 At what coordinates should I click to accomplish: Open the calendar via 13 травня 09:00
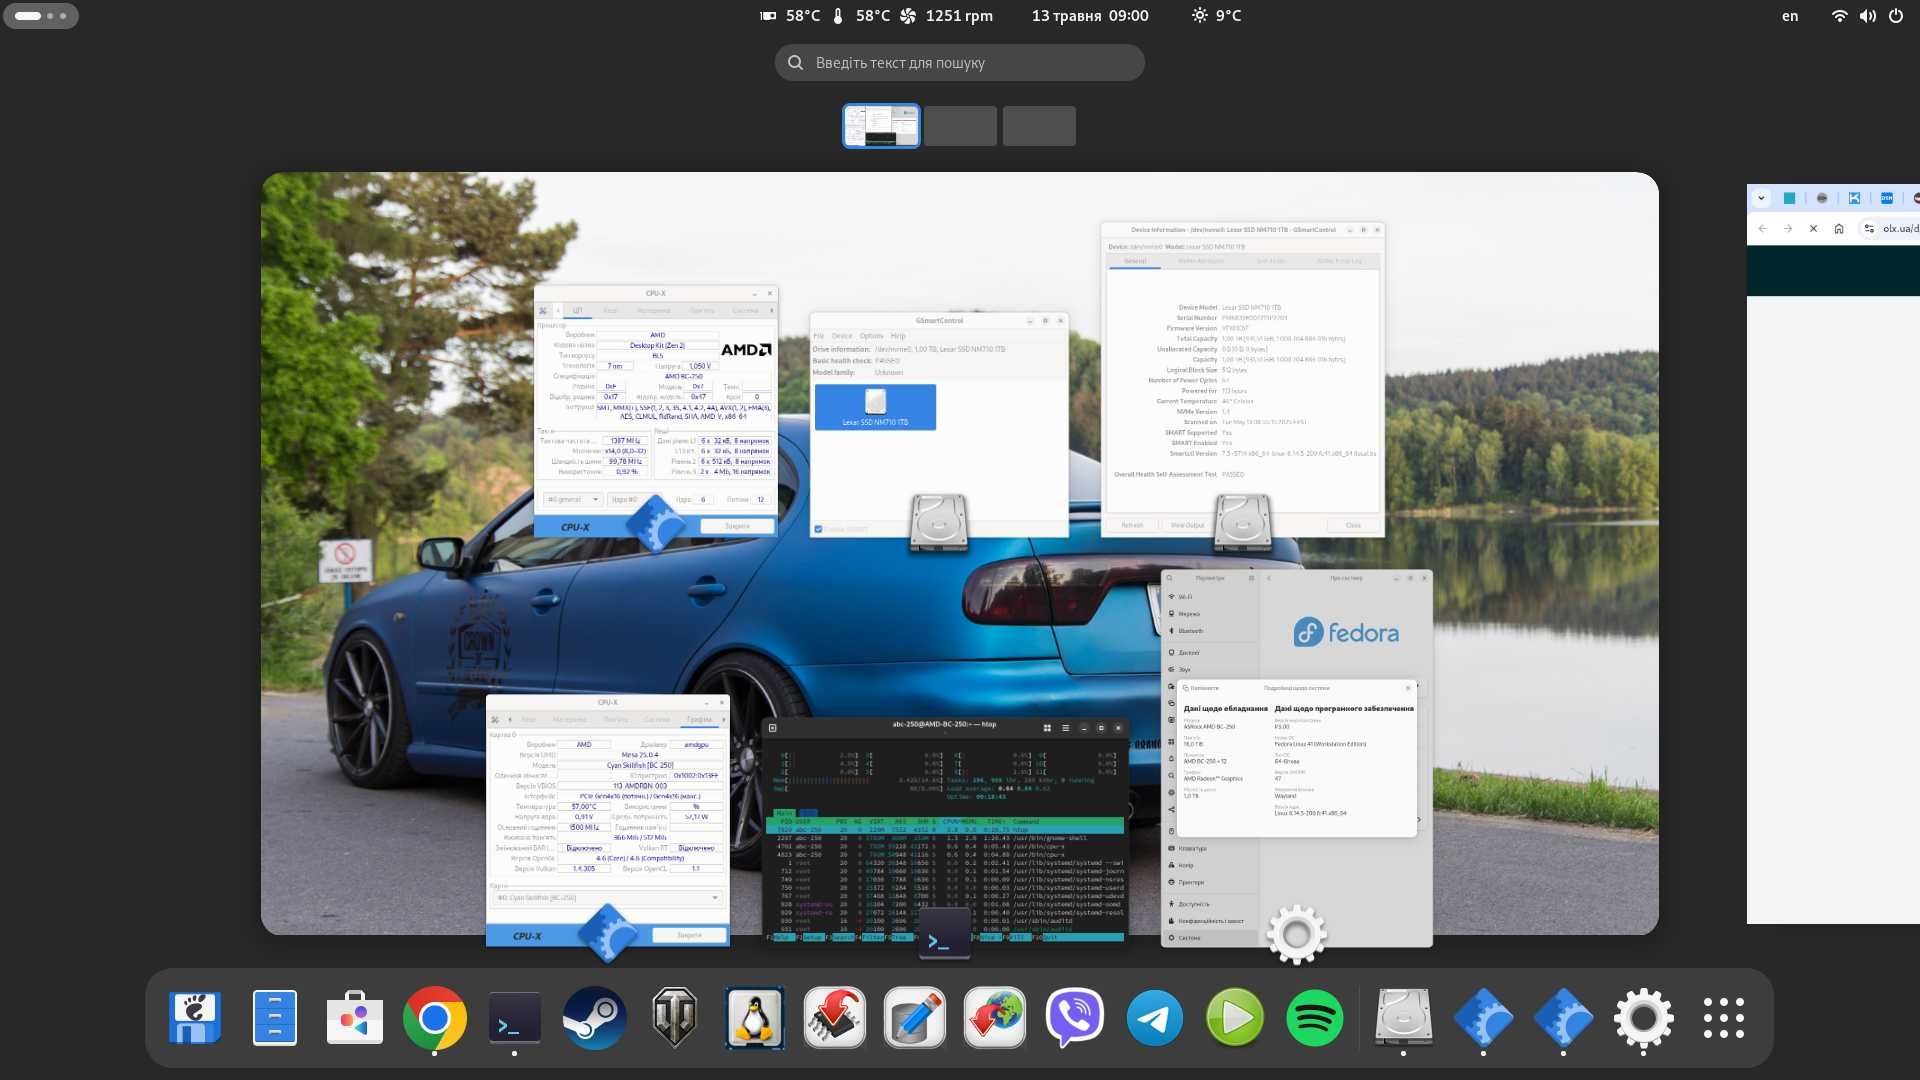point(1090,16)
